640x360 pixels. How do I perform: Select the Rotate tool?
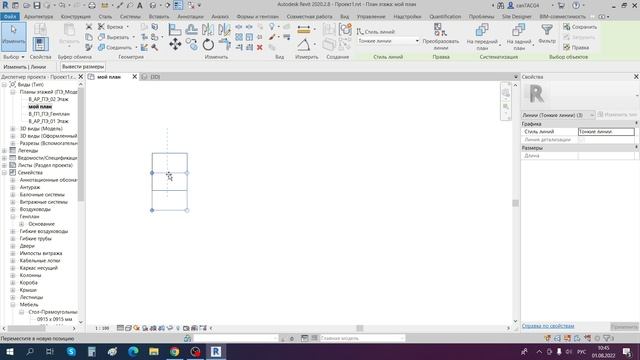[208, 44]
